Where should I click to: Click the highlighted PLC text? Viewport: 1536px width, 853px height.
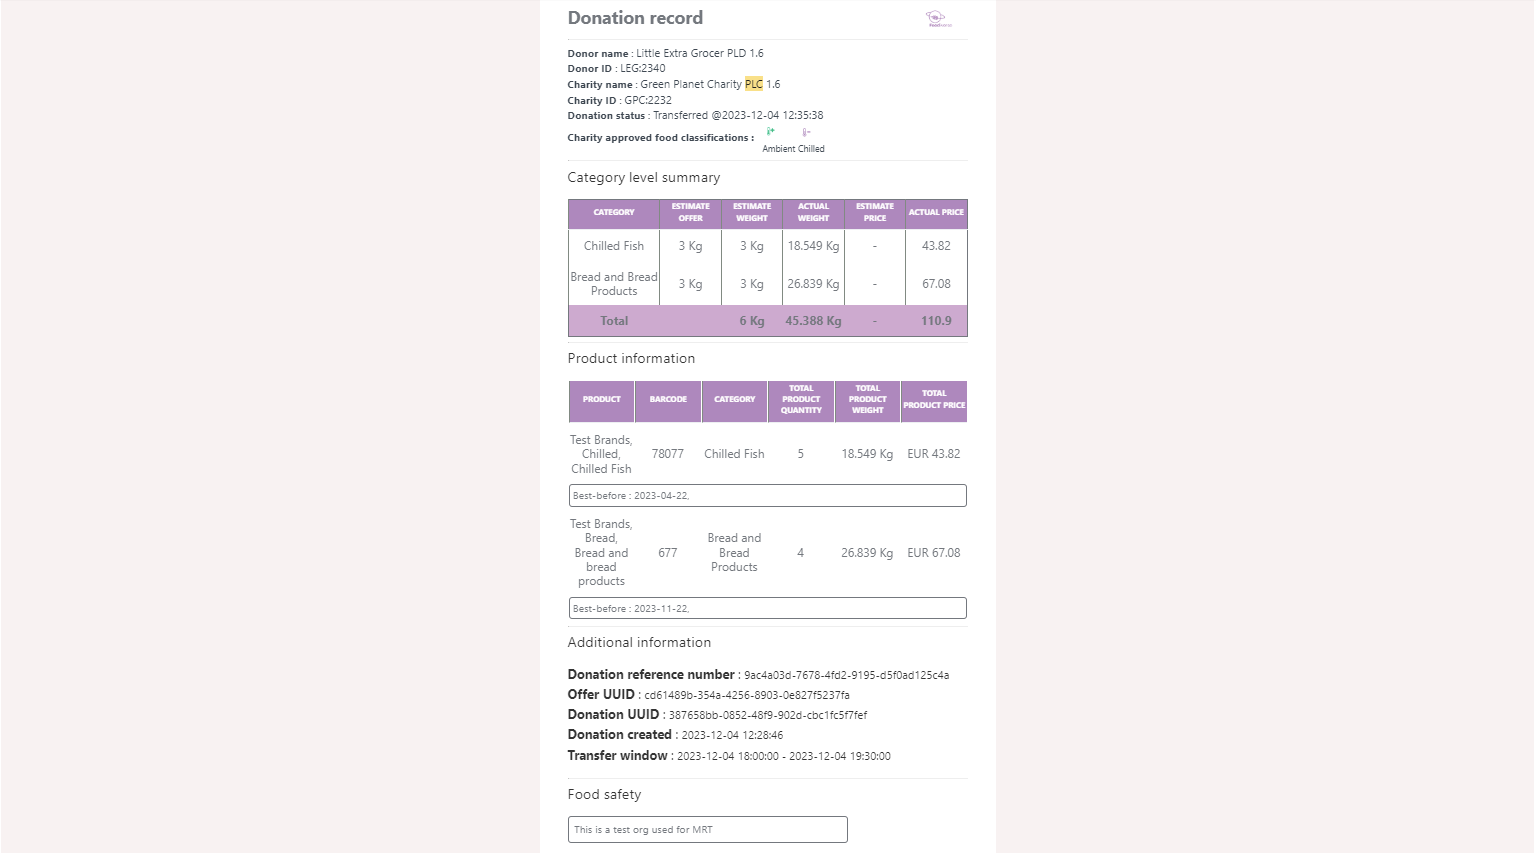click(x=754, y=84)
